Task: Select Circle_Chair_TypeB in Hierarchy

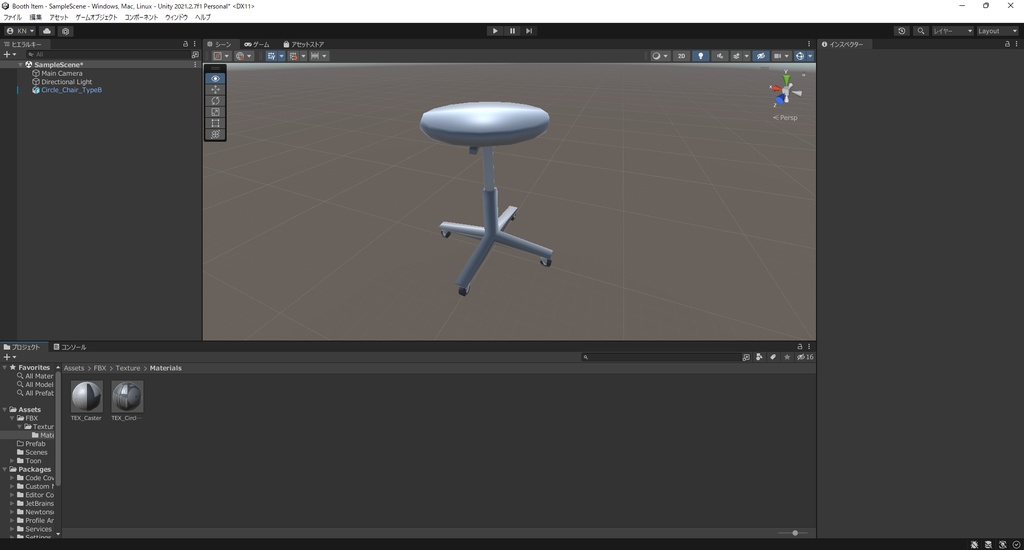Action: click(71, 90)
